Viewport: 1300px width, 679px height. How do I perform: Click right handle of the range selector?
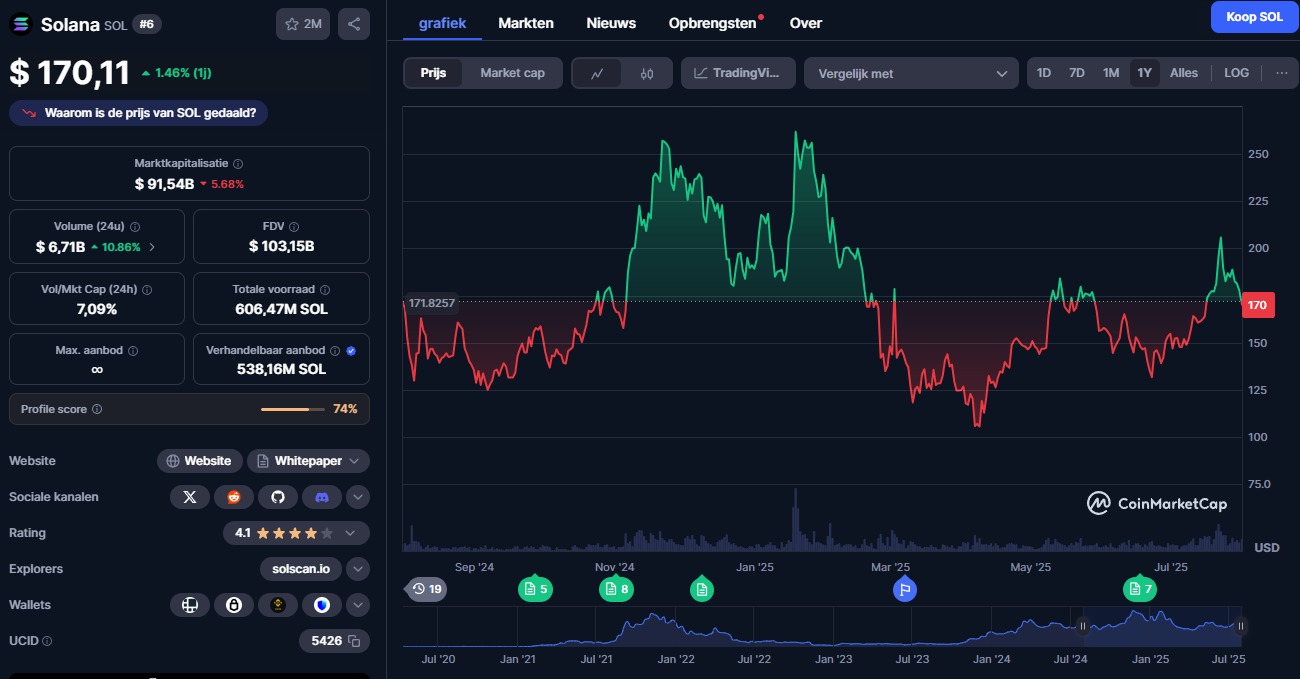[1241, 627]
